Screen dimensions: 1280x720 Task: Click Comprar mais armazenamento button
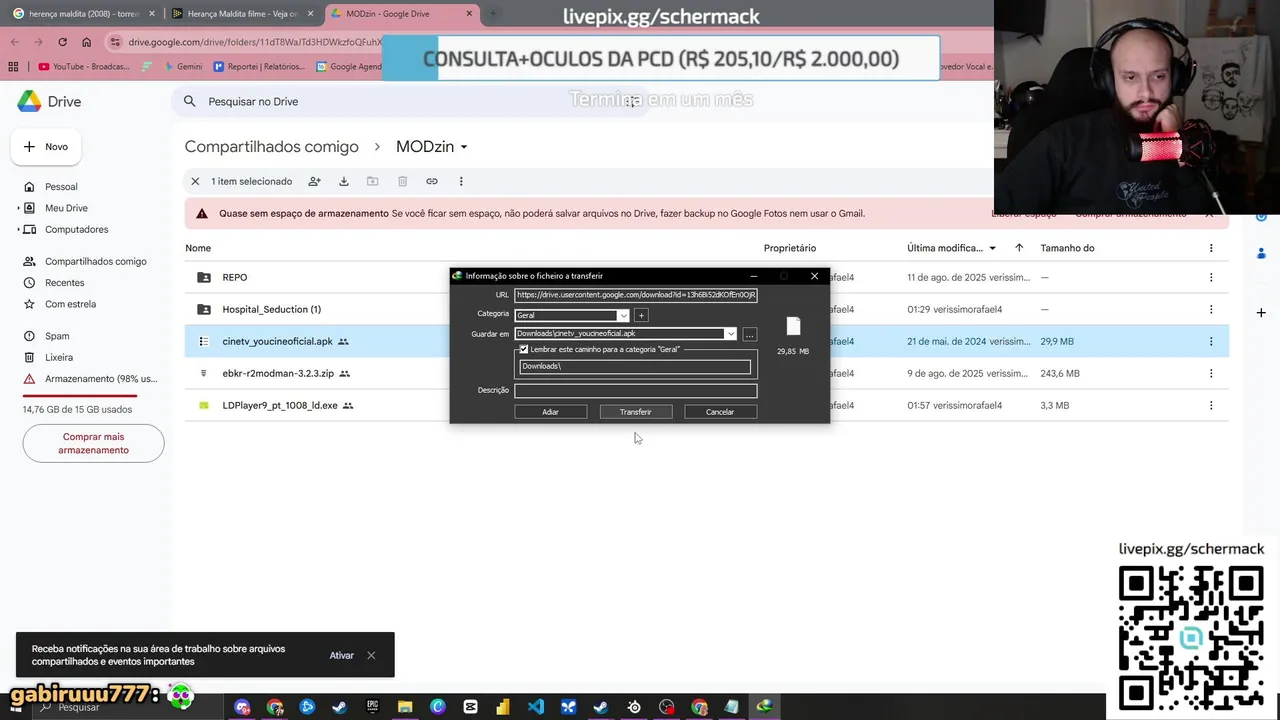pos(93,443)
